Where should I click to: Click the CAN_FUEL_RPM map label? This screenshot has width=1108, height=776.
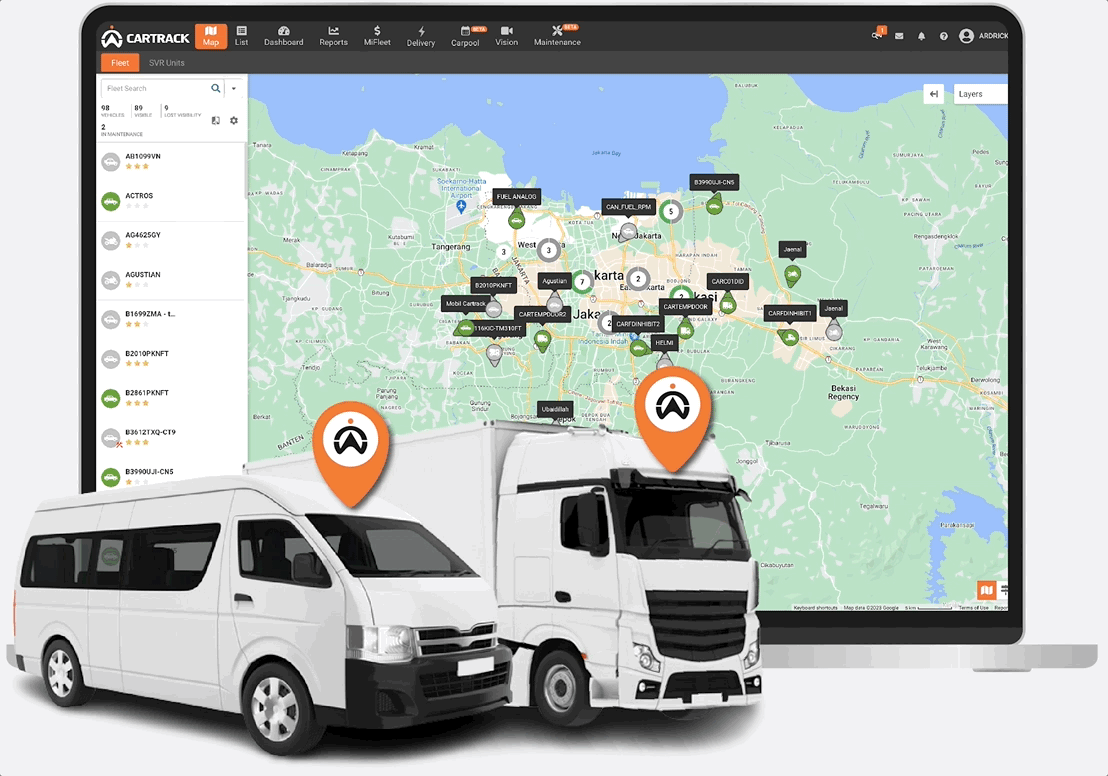pyautogui.click(x=628, y=207)
